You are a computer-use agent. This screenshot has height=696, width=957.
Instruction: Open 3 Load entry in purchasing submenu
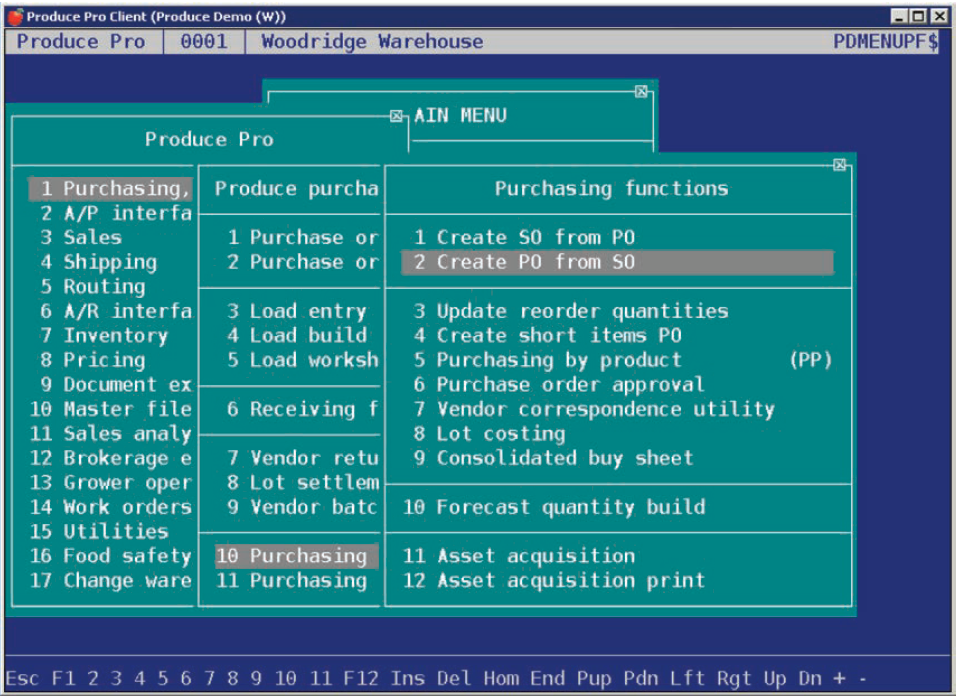(297, 311)
